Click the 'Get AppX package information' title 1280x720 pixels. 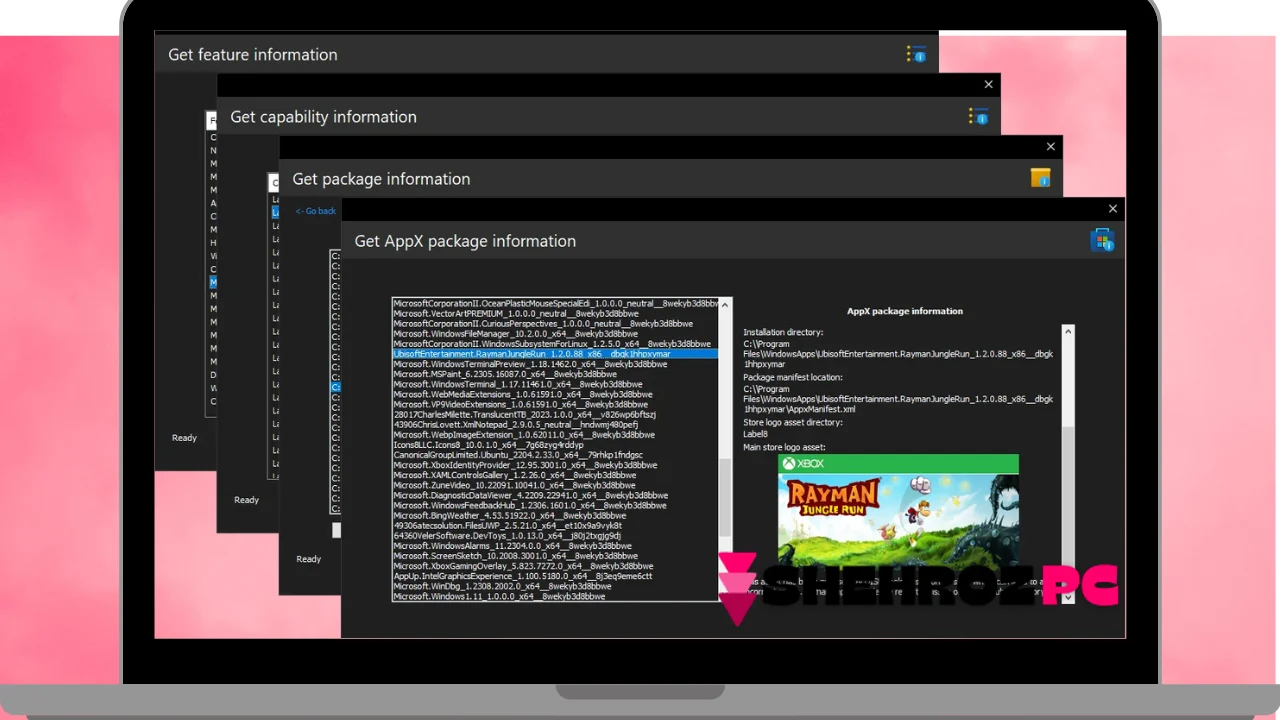pyautogui.click(x=465, y=241)
